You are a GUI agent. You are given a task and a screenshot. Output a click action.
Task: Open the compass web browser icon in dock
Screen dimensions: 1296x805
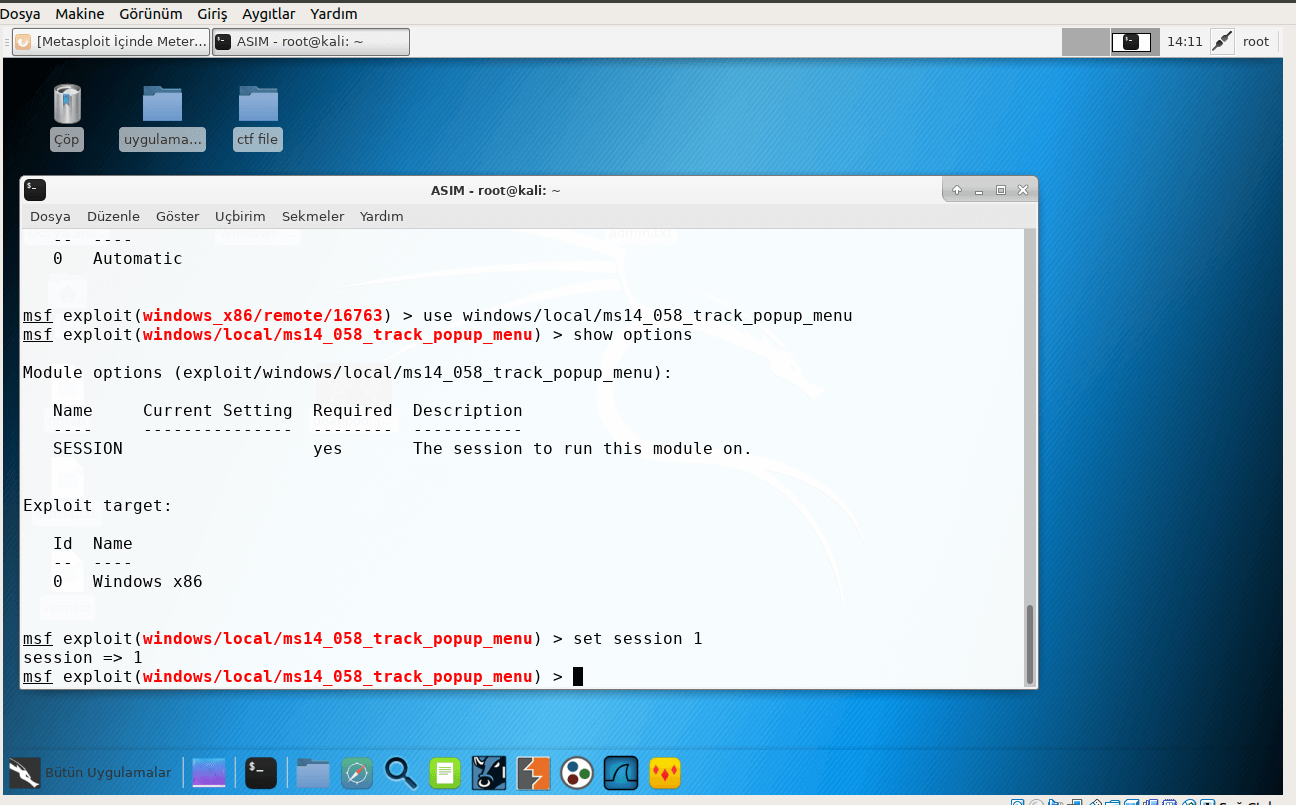click(357, 772)
